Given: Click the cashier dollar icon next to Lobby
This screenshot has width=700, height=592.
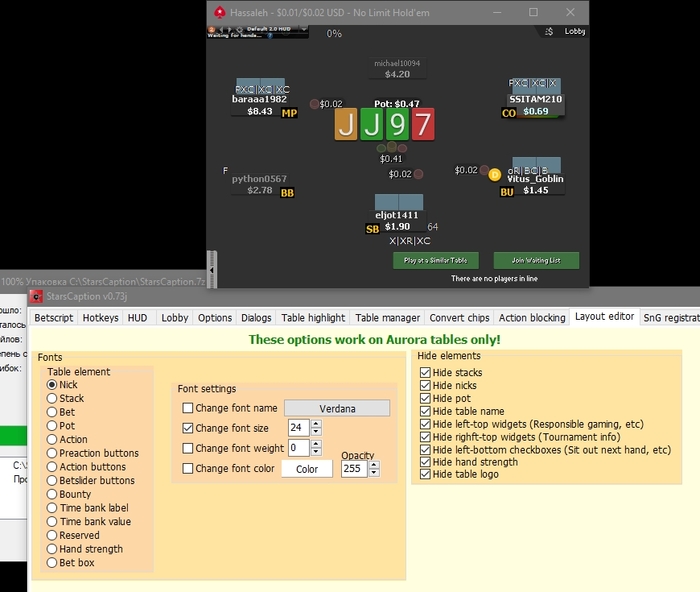Looking at the screenshot, I should coord(549,31).
